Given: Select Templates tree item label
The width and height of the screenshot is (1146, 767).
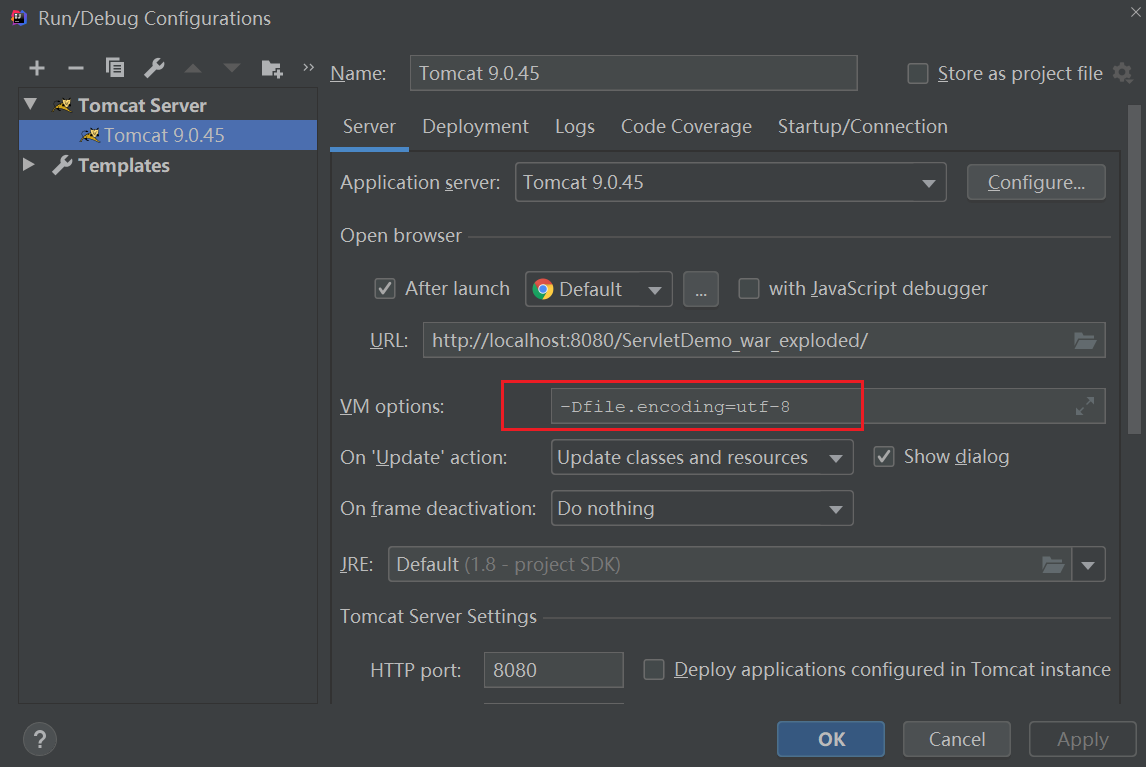Looking at the screenshot, I should 124,165.
